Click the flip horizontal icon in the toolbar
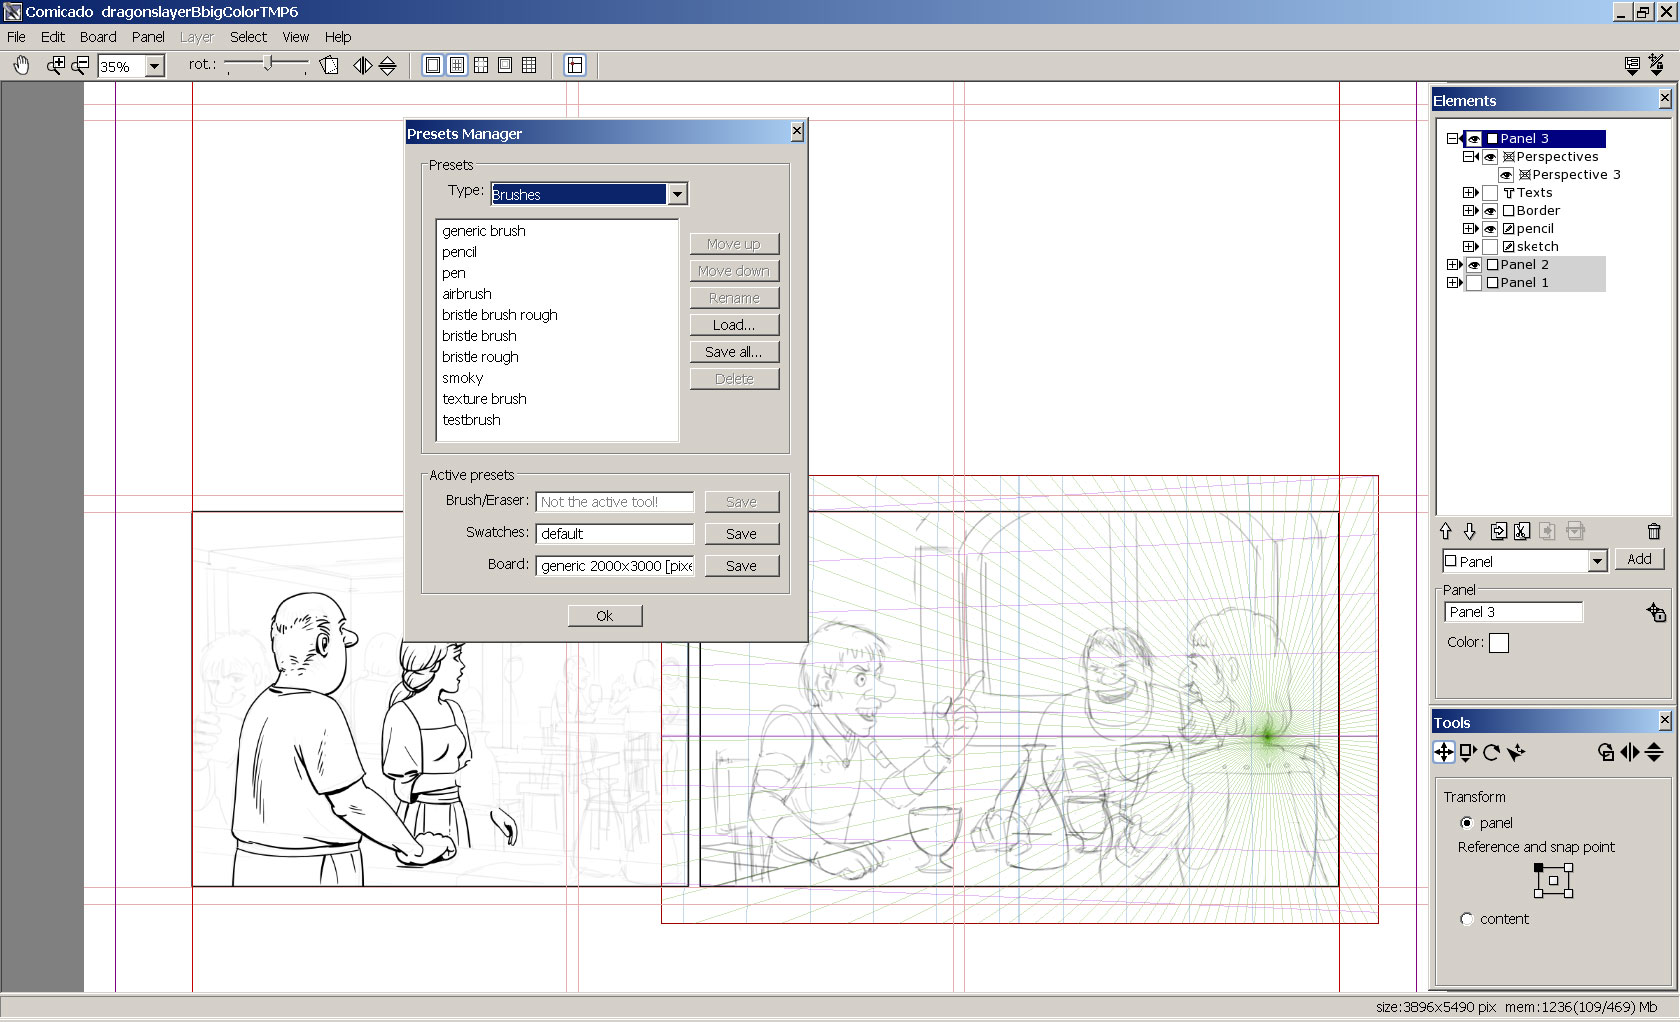The width and height of the screenshot is (1680, 1022). (362, 64)
